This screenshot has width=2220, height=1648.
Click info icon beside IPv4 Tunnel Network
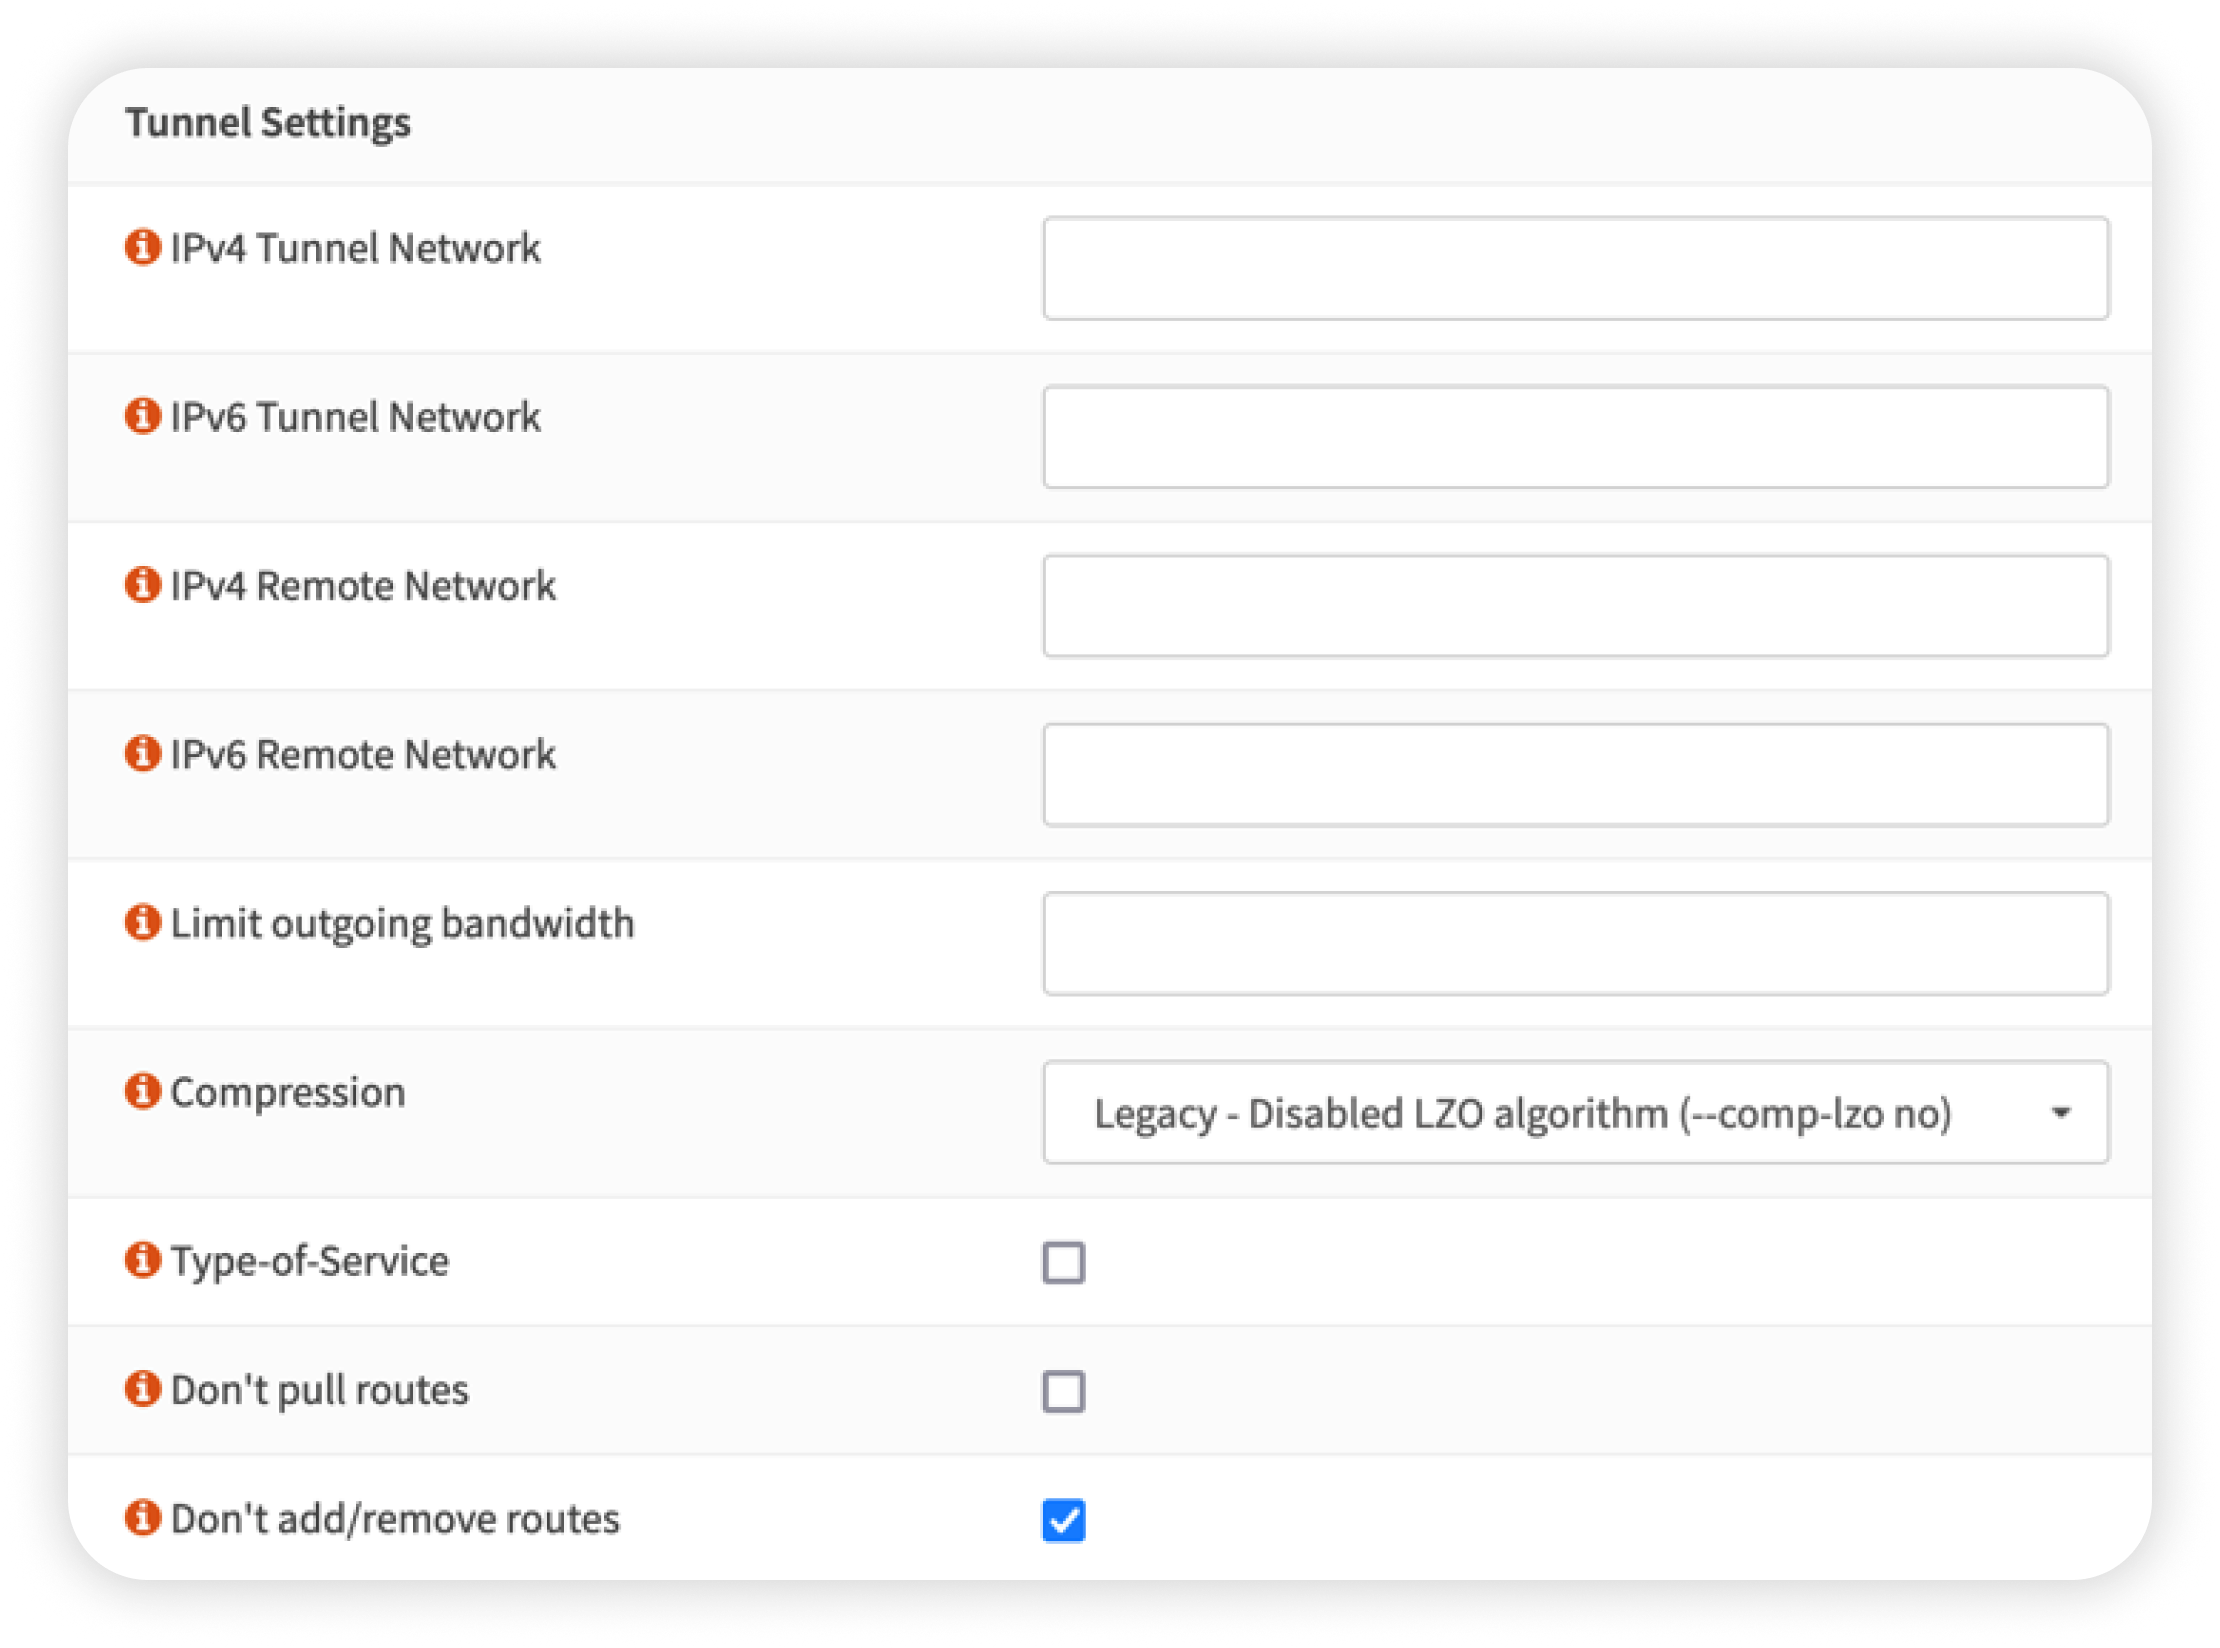143,247
